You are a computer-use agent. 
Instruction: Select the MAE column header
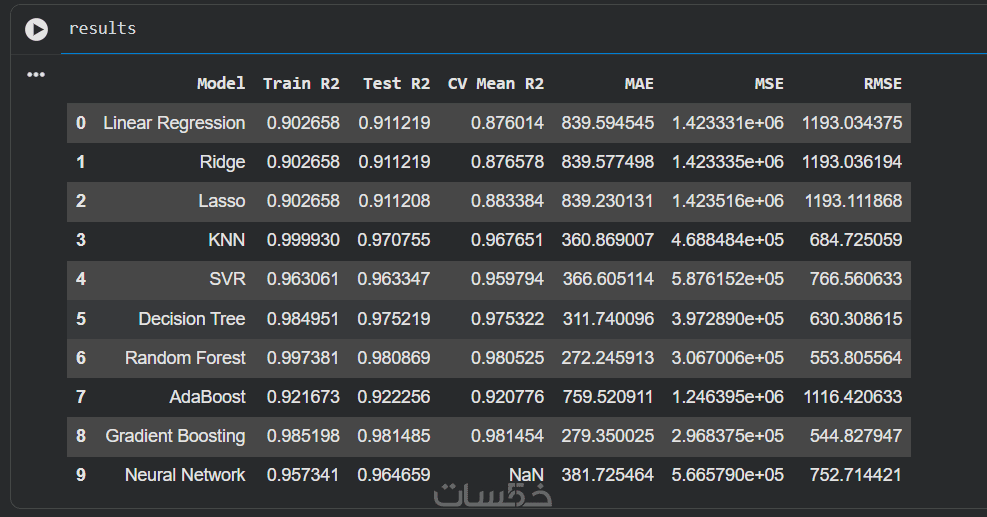tap(639, 84)
